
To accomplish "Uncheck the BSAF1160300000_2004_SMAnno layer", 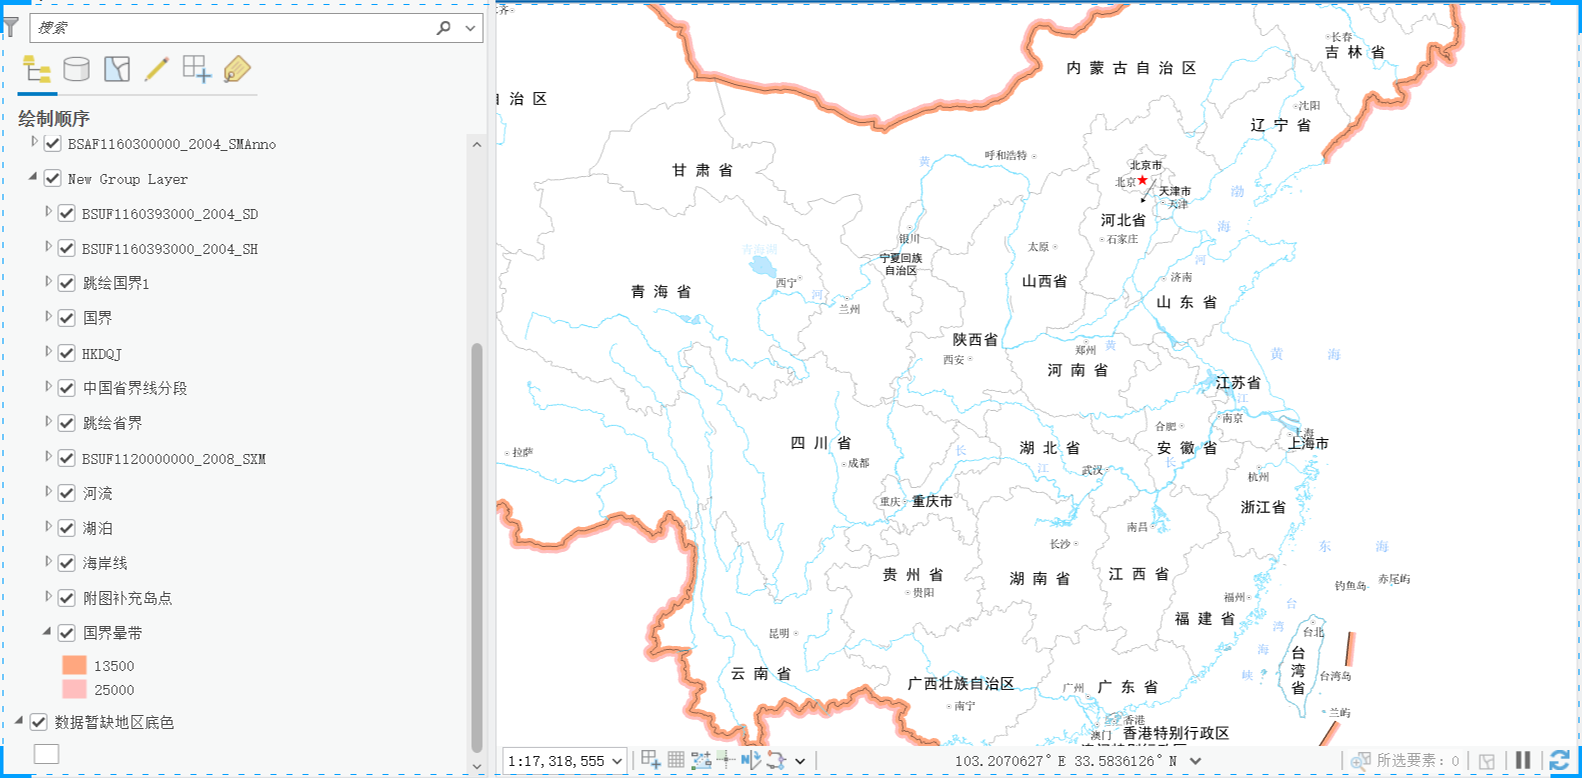I will [x=53, y=144].
